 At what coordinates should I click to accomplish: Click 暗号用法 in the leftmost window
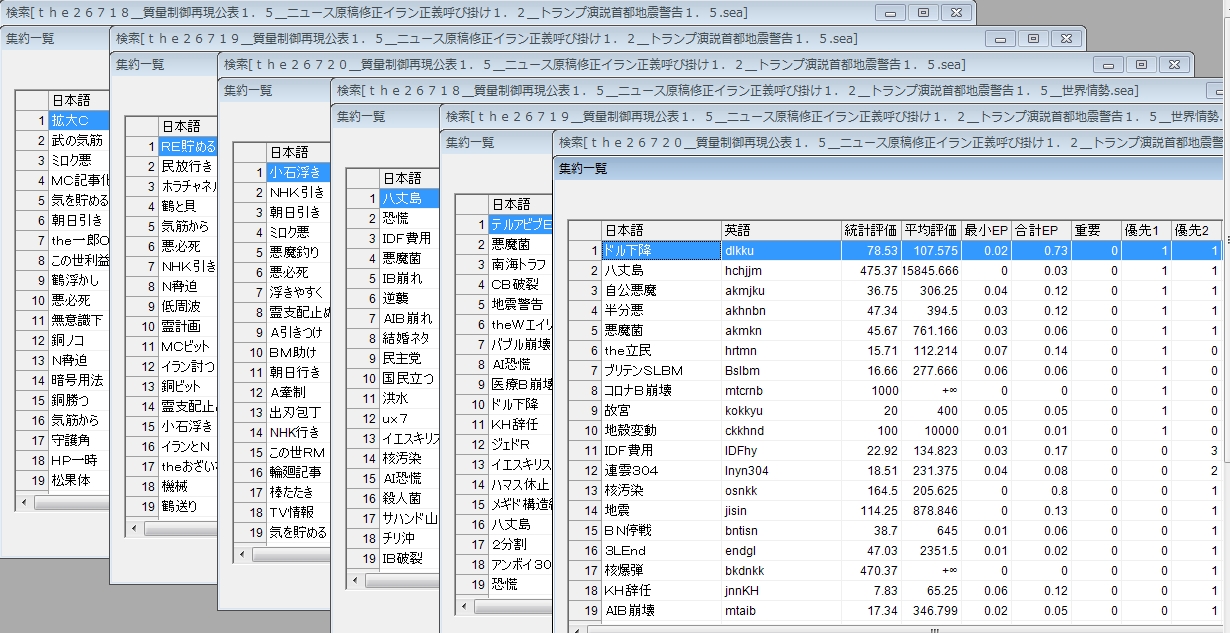coord(80,380)
